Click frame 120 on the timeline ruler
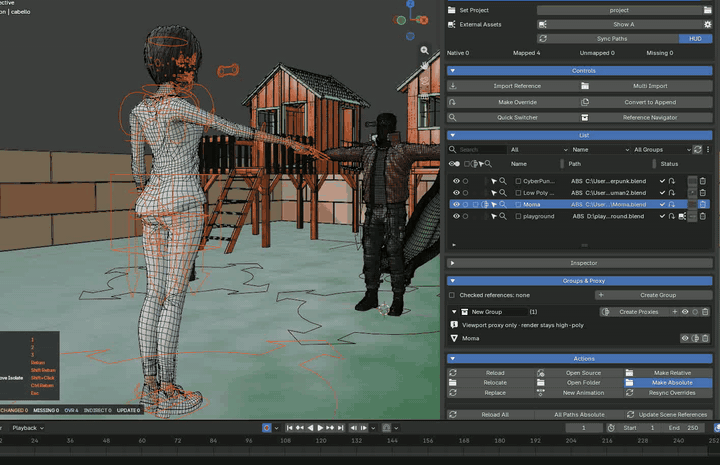Image resolution: width=720 pixels, height=465 pixels. 321,441
